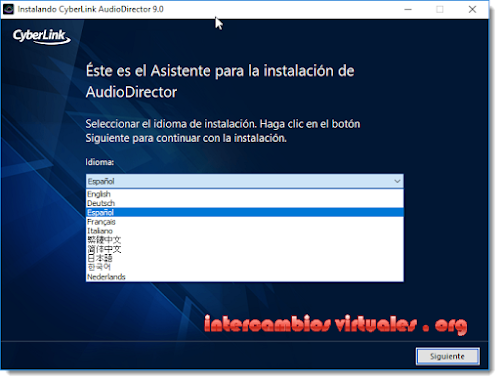Image resolution: width=500 pixels, height=381 pixels.
Task: Select English from language list
Action: pos(245,194)
